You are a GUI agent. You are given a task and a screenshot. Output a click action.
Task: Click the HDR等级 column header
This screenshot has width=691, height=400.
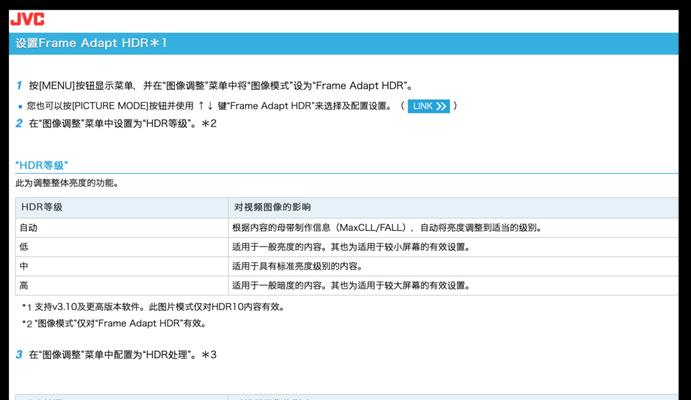coord(122,207)
